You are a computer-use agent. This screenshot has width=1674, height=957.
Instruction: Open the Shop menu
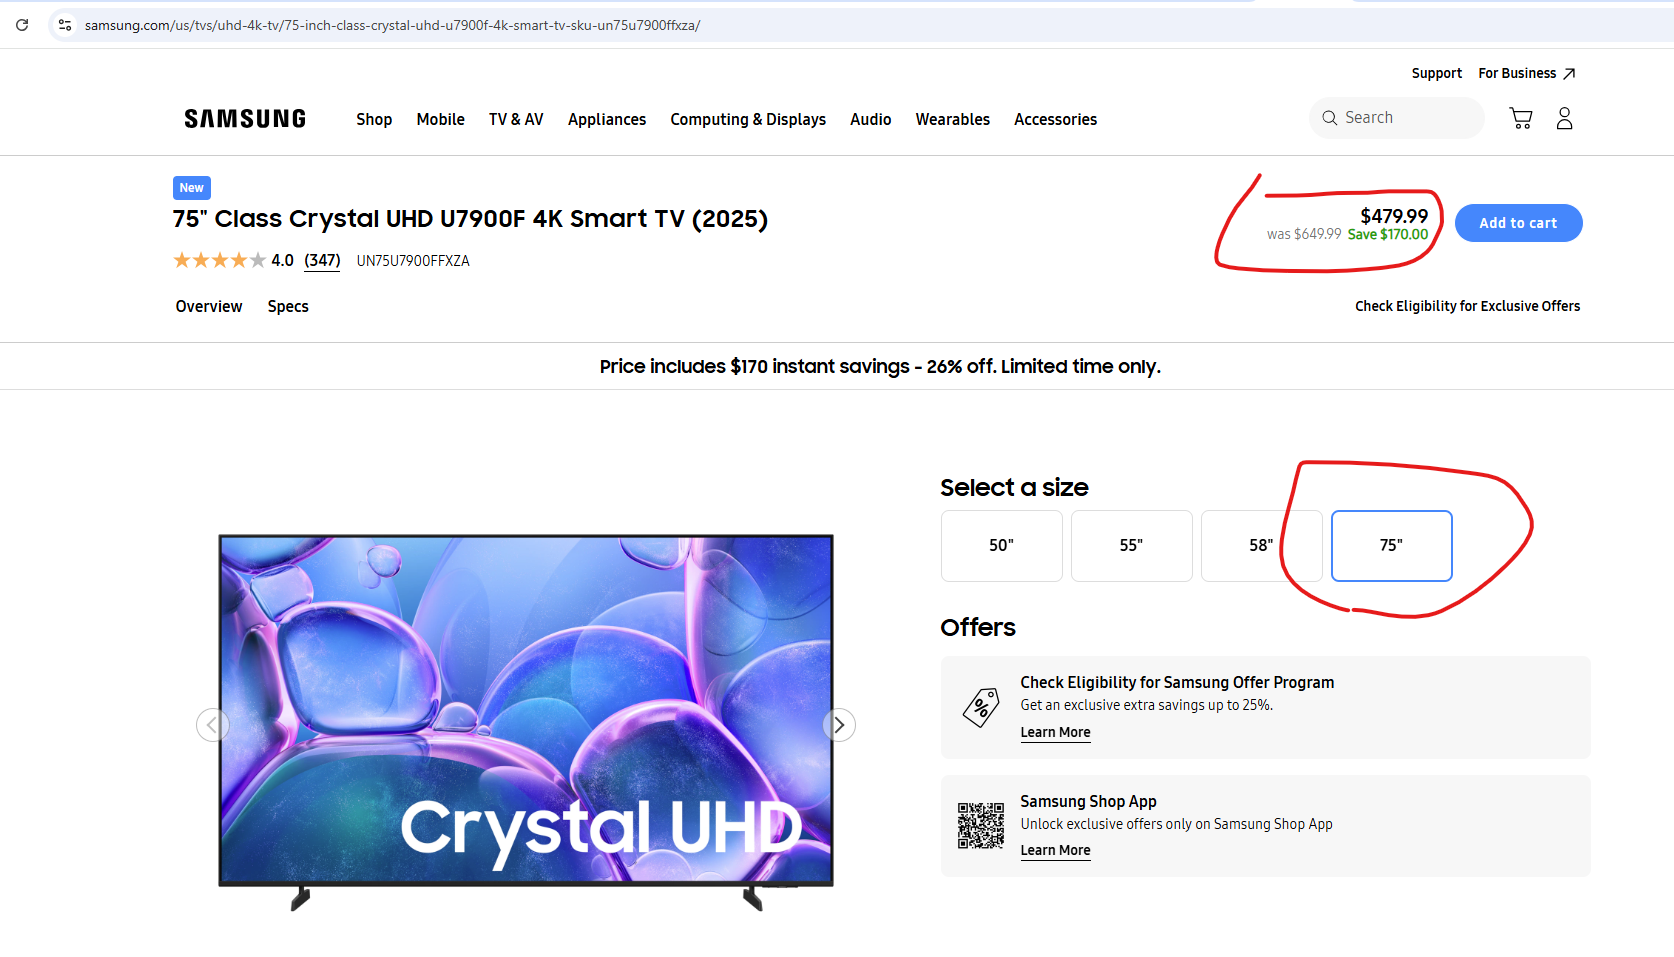[x=374, y=120]
